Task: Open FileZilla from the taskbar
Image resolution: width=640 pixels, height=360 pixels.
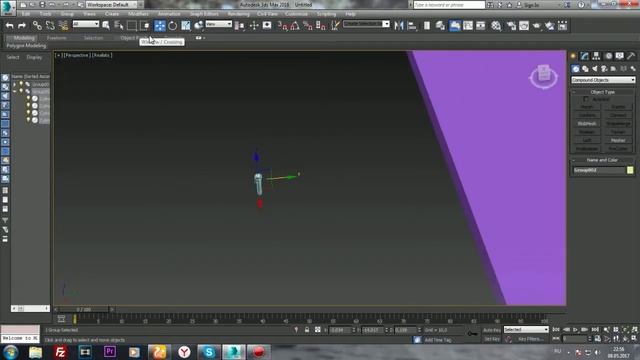Action: (60, 352)
